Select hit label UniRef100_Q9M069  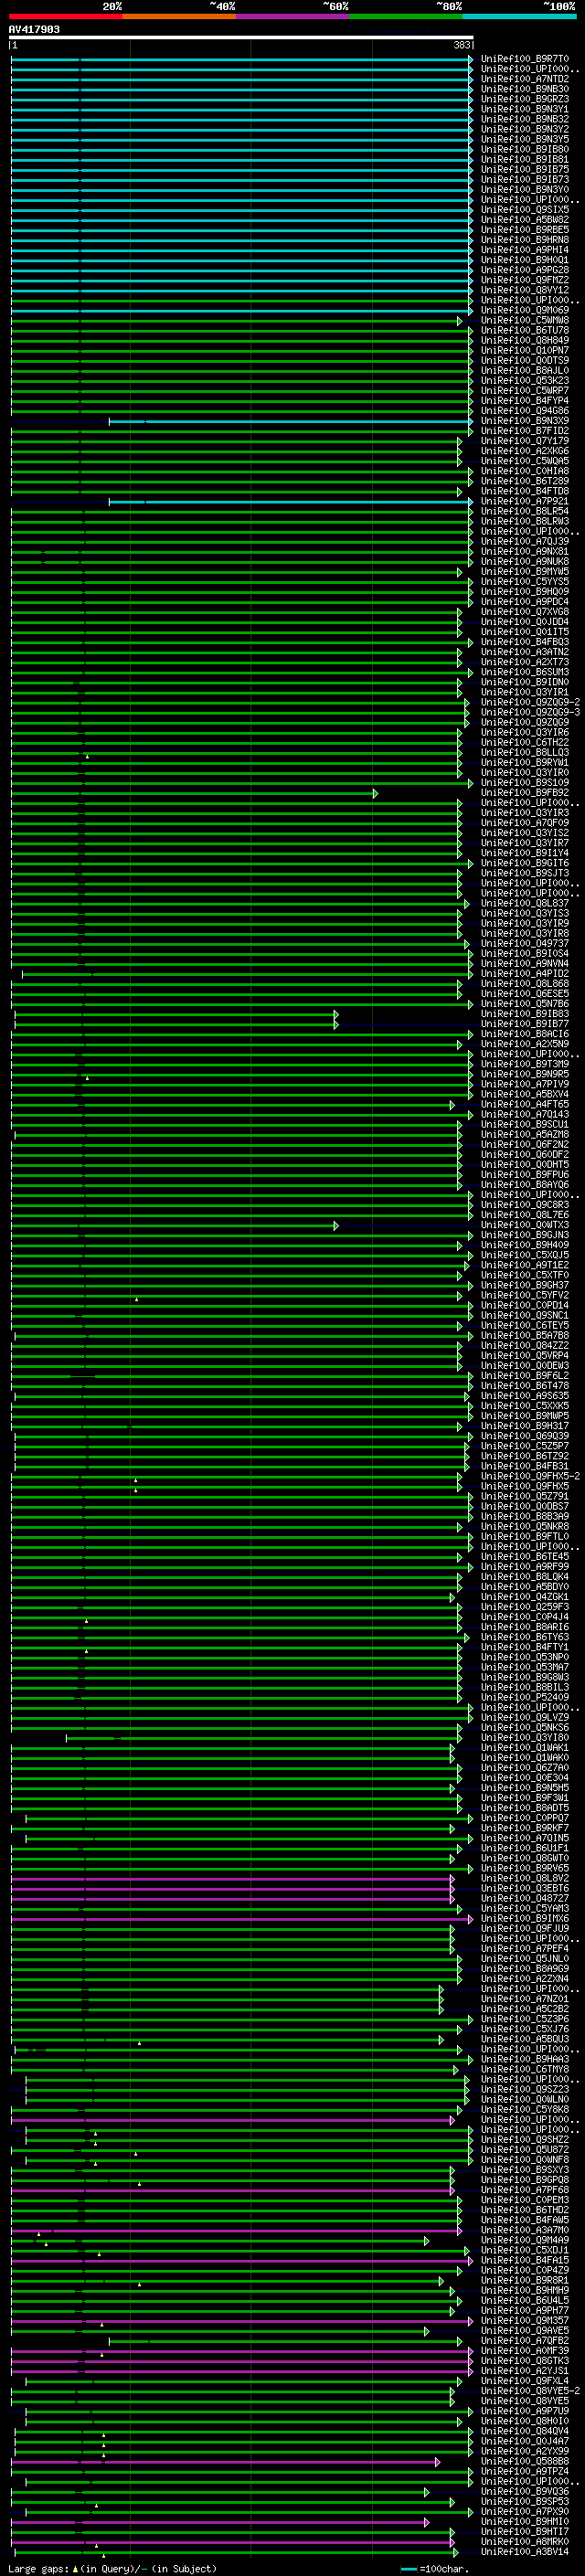(525, 310)
